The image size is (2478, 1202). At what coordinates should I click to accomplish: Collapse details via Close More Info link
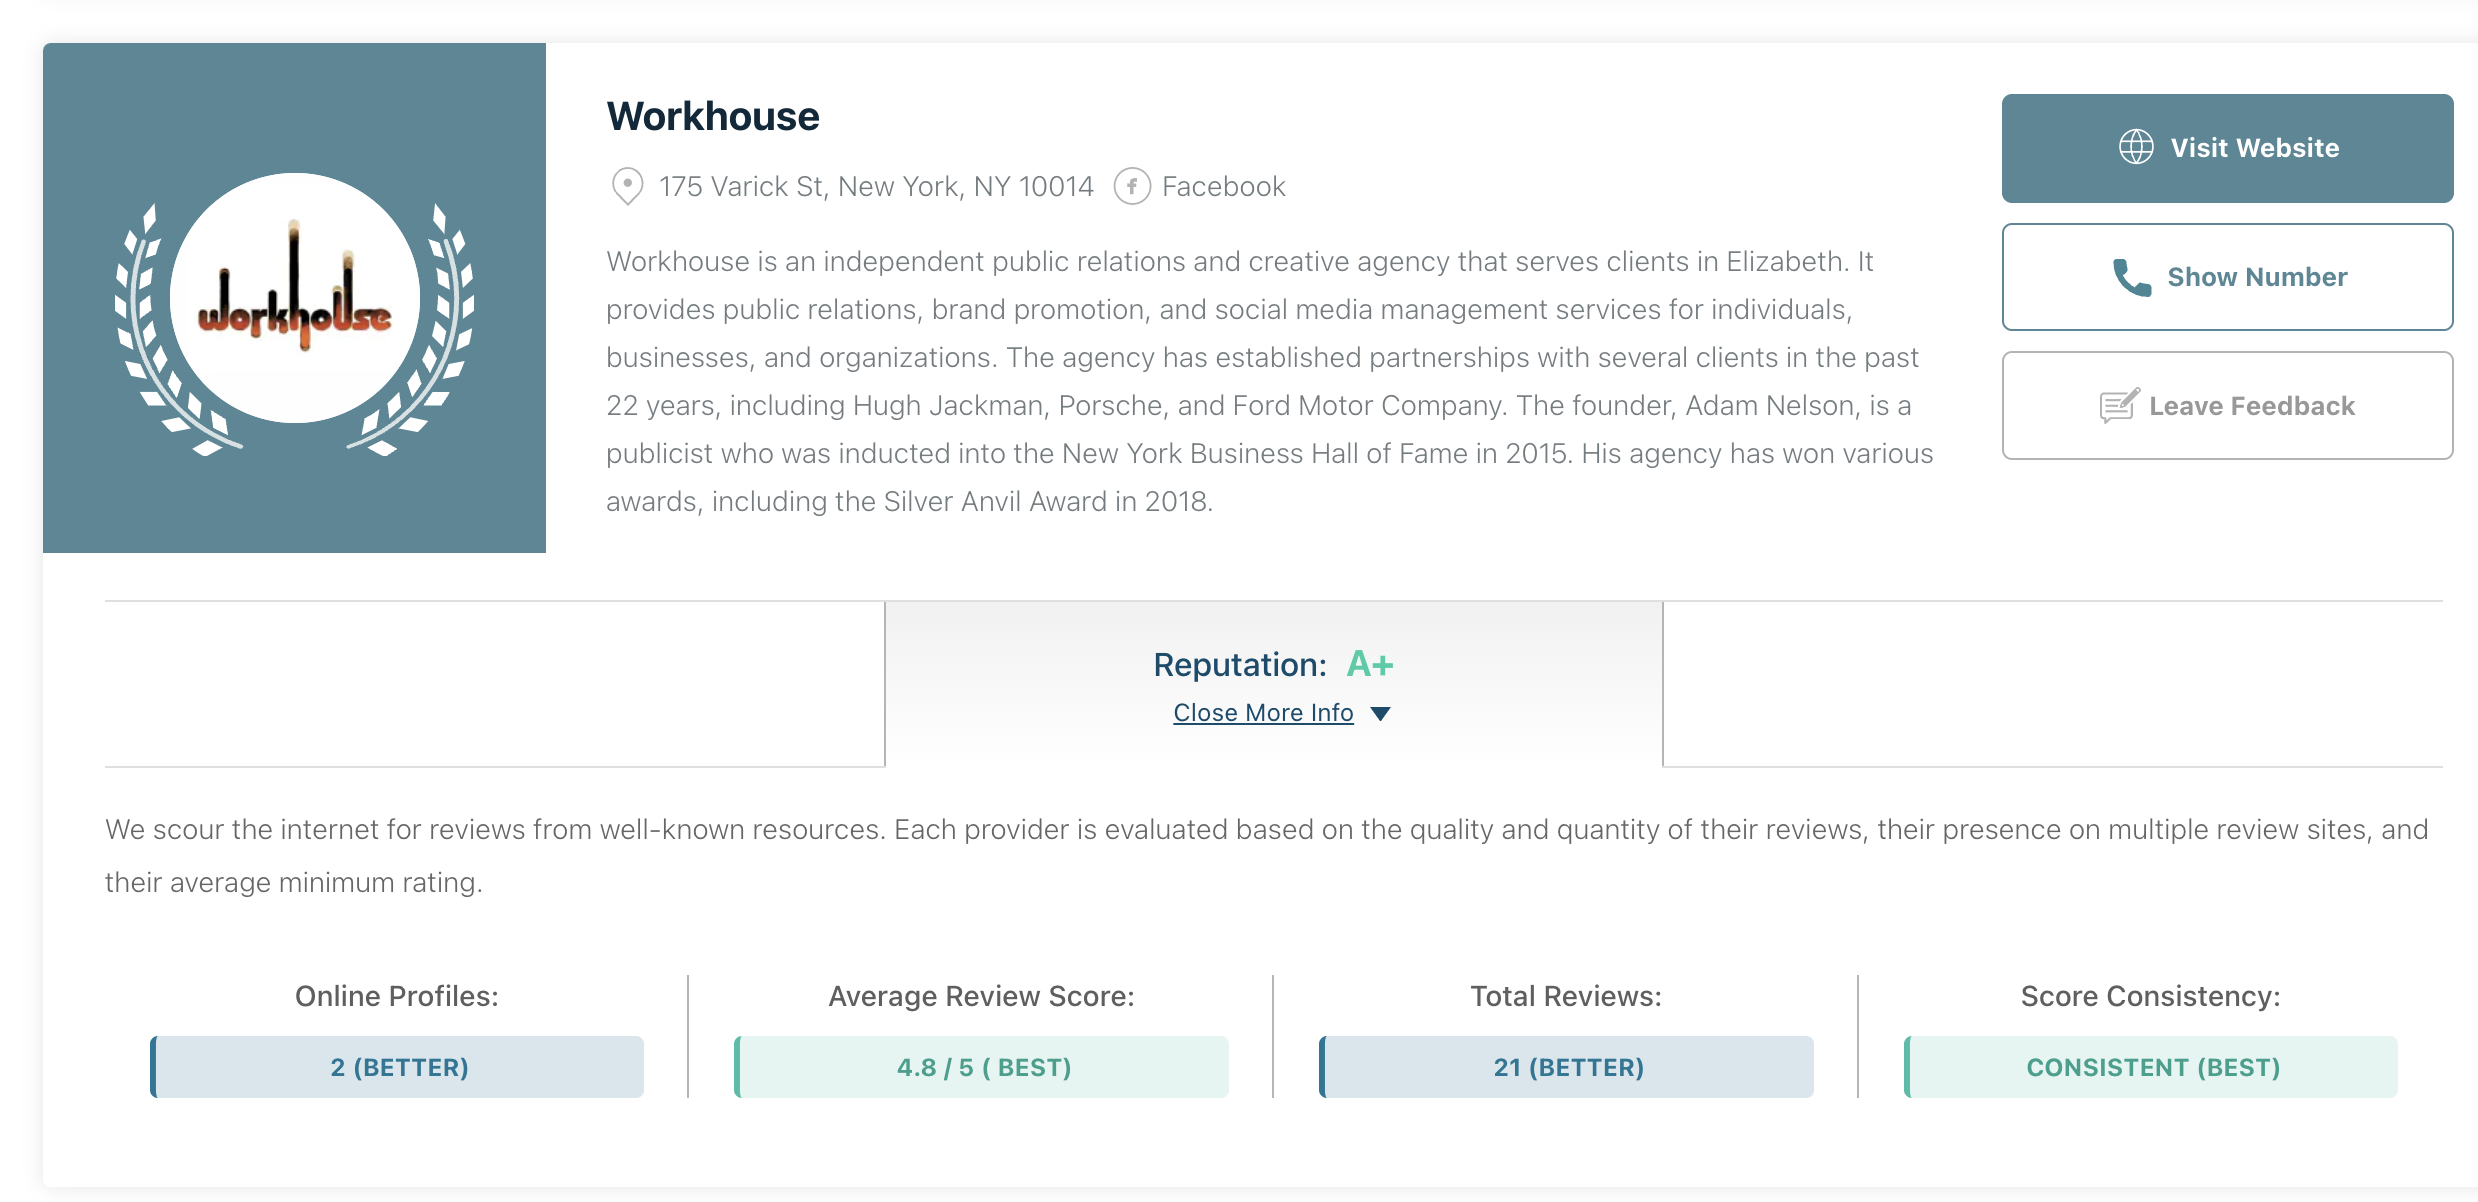pos(1263,713)
